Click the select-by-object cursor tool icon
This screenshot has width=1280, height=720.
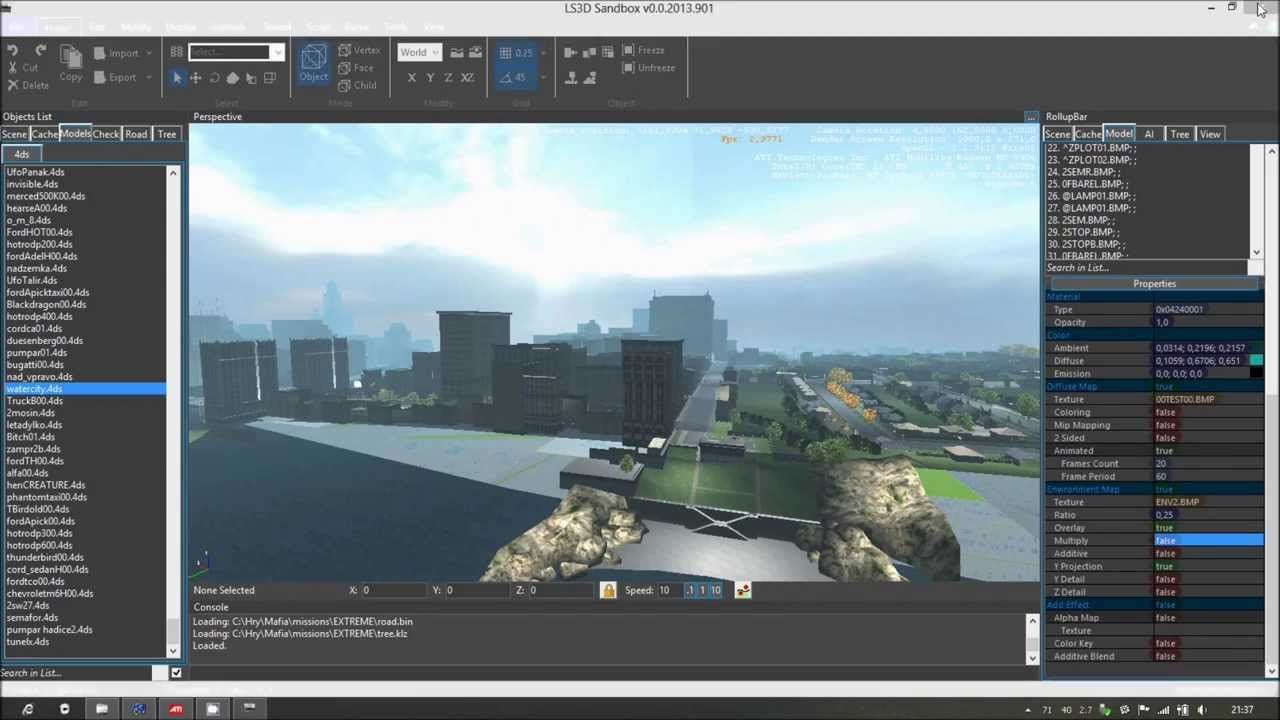pos(251,77)
